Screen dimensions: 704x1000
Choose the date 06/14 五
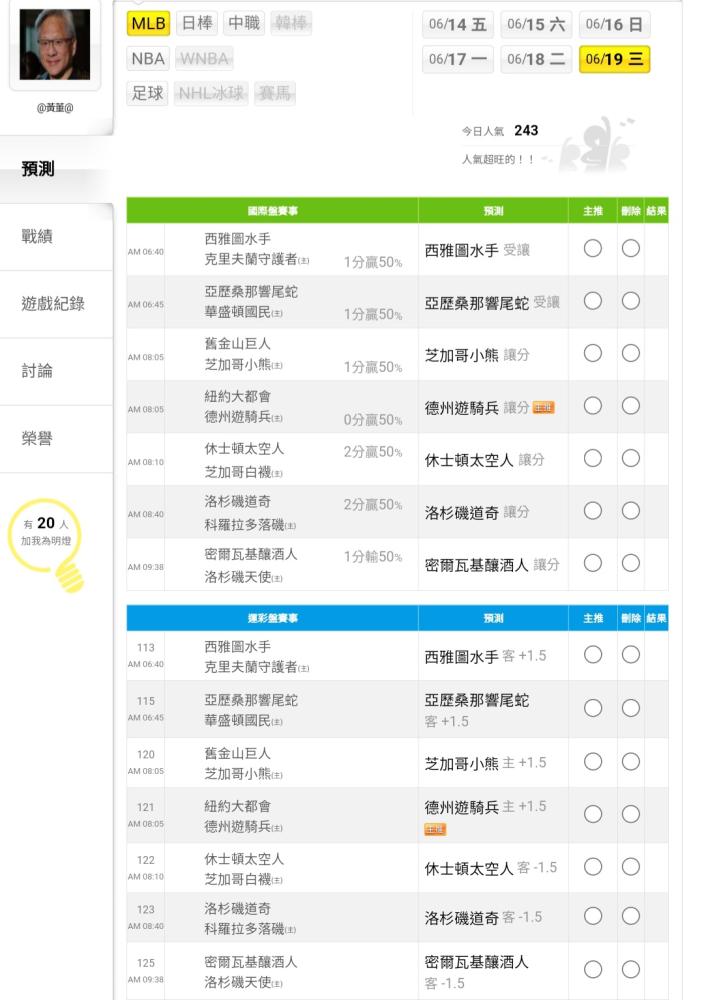[457, 24]
